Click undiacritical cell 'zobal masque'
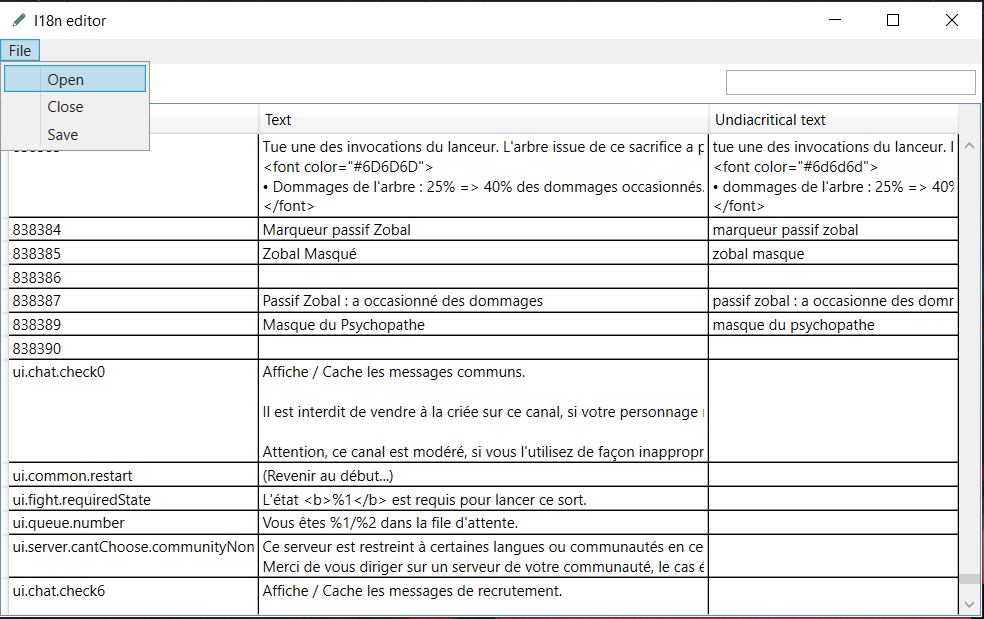984x619 pixels. pos(833,254)
